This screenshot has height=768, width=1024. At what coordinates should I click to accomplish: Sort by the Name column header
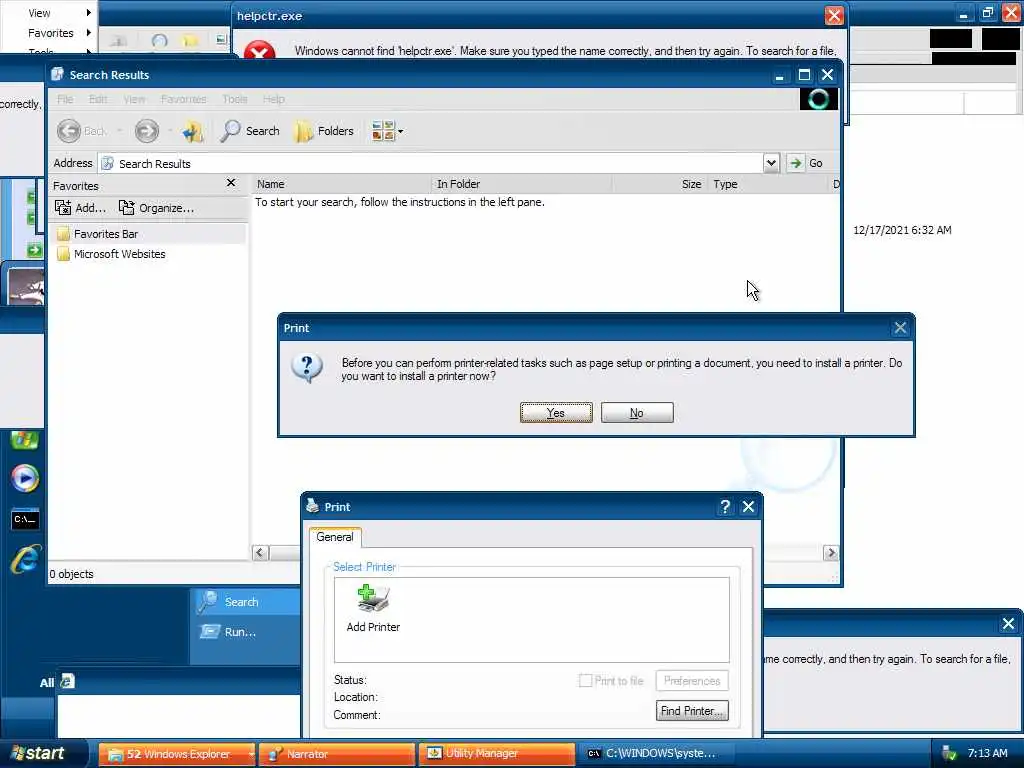[x=342, y=184]
